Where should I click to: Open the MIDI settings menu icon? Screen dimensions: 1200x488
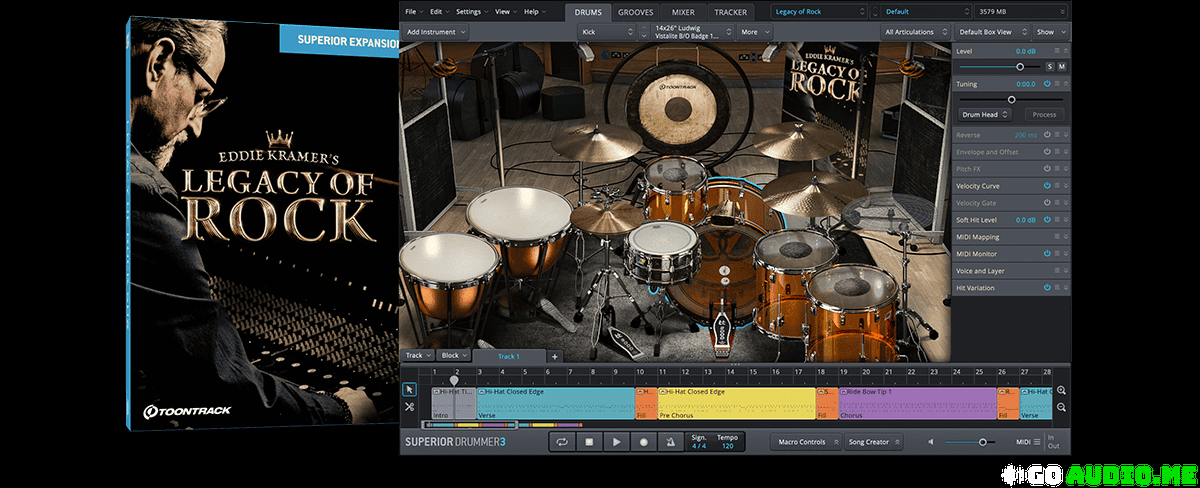pyautogui.click(x=1037, y=441)
